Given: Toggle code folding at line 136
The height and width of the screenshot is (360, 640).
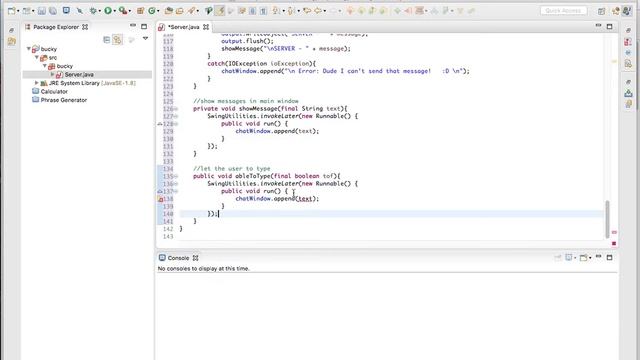Looking at the screenshot, I should (176, 184).
